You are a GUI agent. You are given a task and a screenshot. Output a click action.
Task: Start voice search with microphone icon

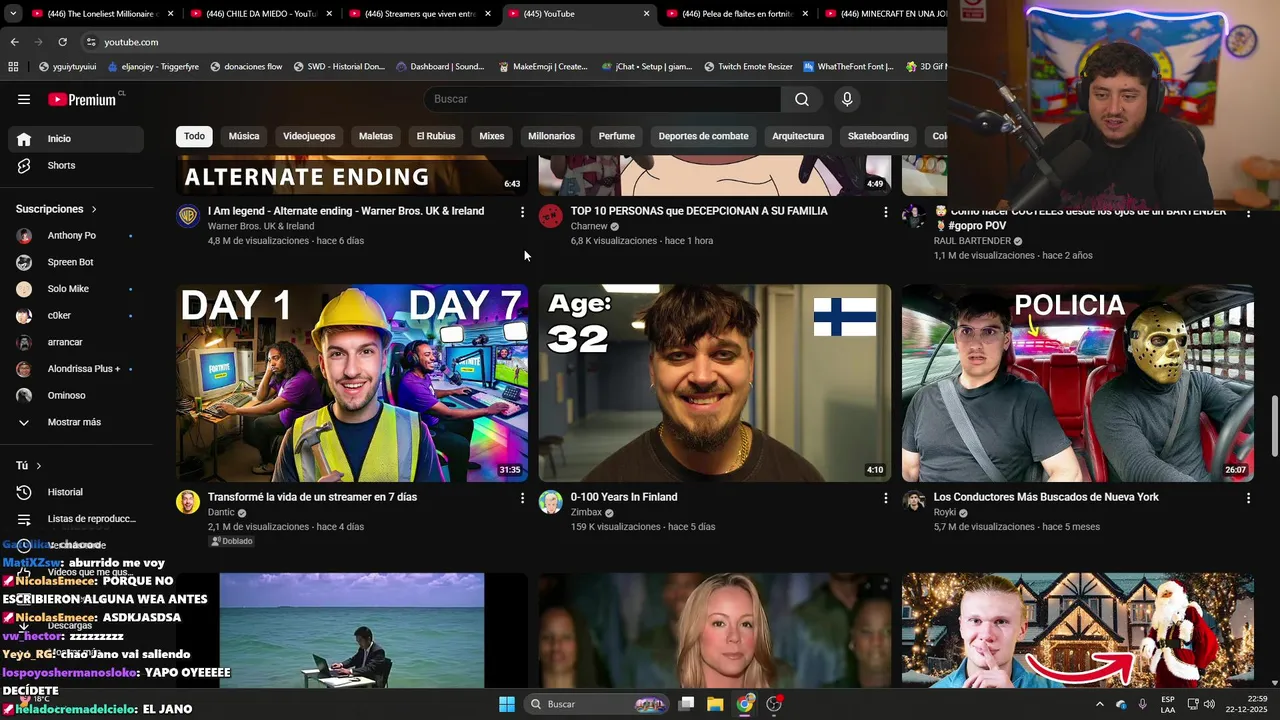(x=847, y=99)
